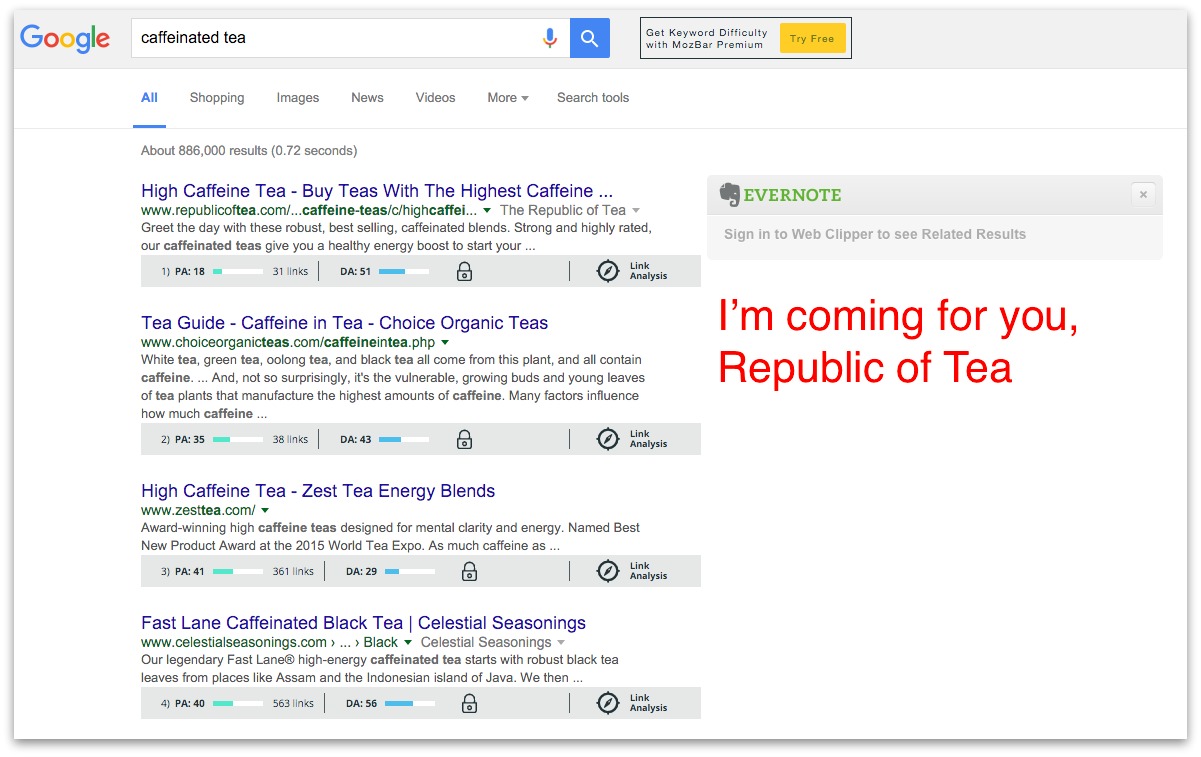Open Link Analysis compass for Republic of Tea result
The width and height of the screenshot is (1201, 757).
tap(608, 271)
